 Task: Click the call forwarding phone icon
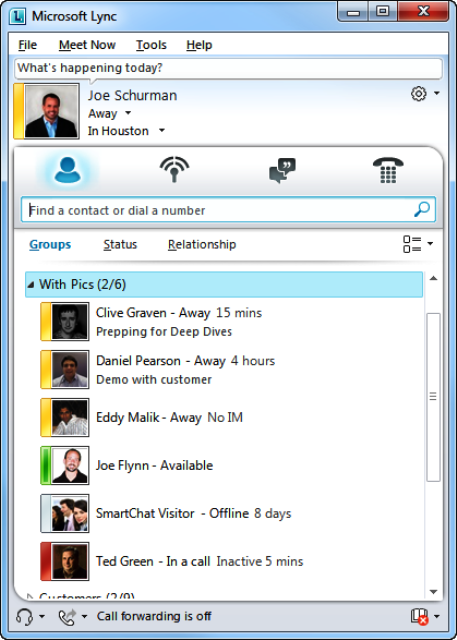coord(67,616)
